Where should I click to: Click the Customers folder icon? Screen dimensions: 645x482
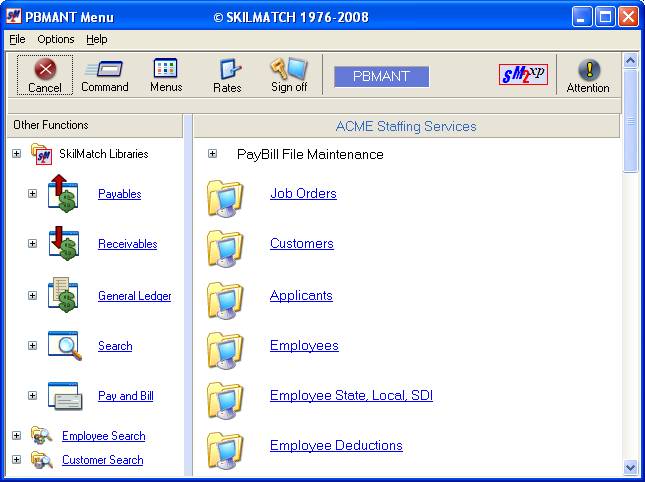(x=225, y=248)
